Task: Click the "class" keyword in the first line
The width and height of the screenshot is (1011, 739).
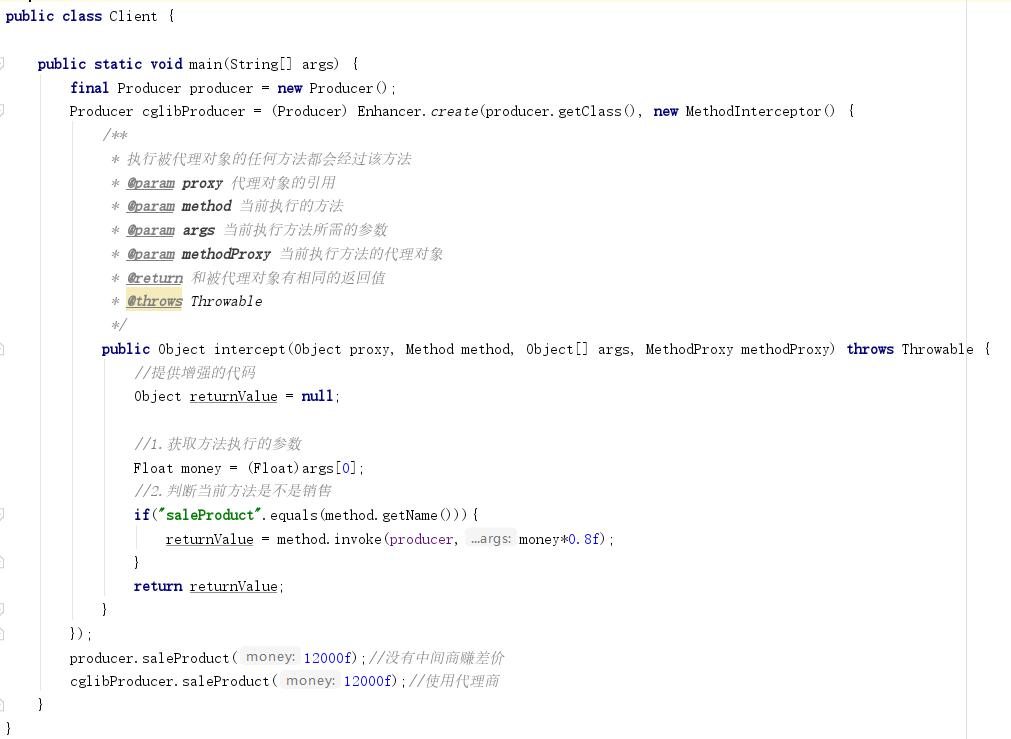Action: (82, 16)
